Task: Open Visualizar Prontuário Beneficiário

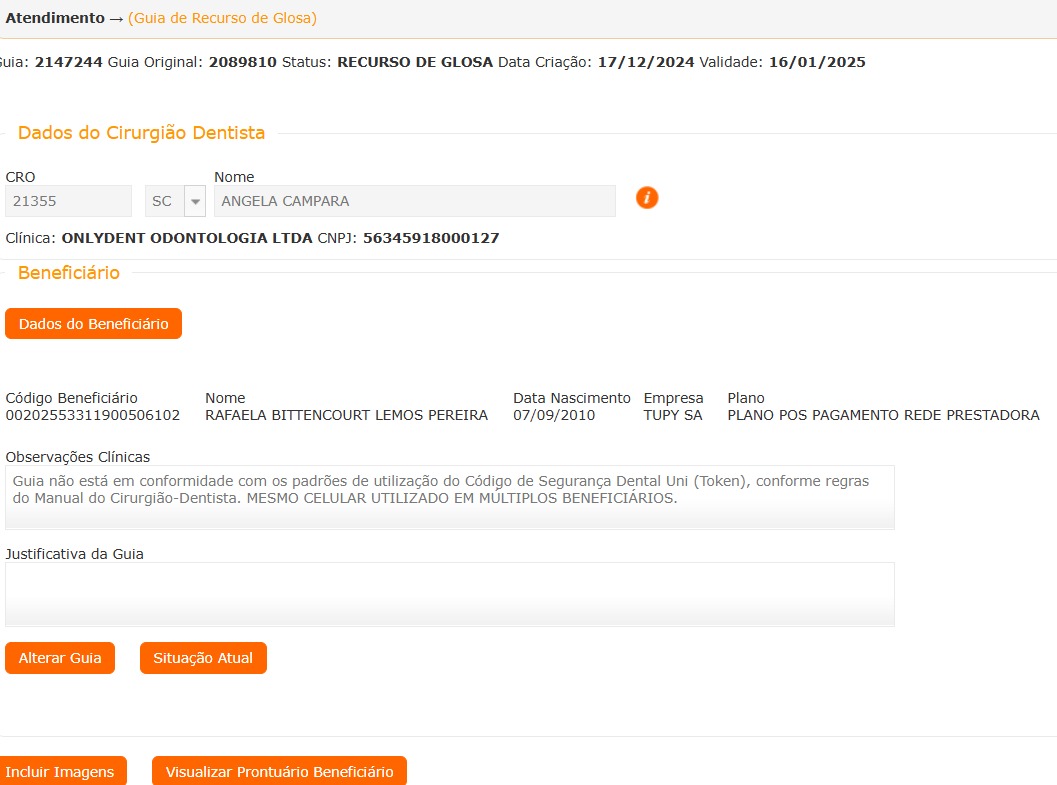Action: pos(279,772)
